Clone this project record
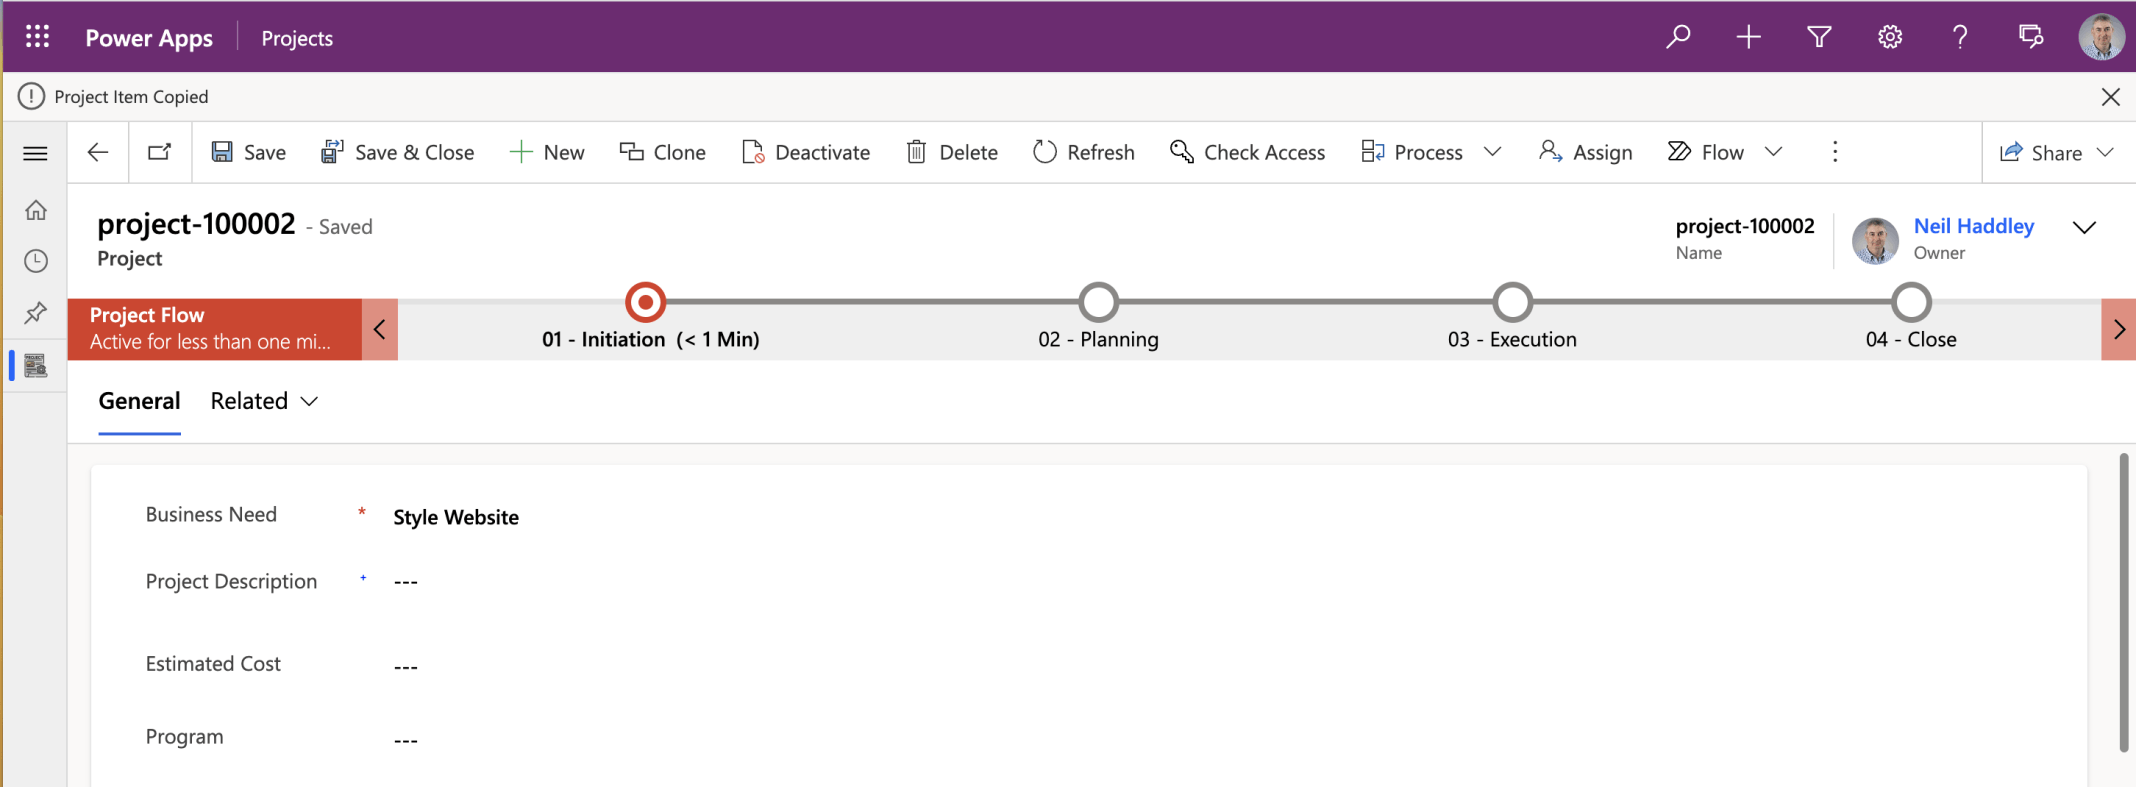The image size is (2136, 787). coord(663,152)
